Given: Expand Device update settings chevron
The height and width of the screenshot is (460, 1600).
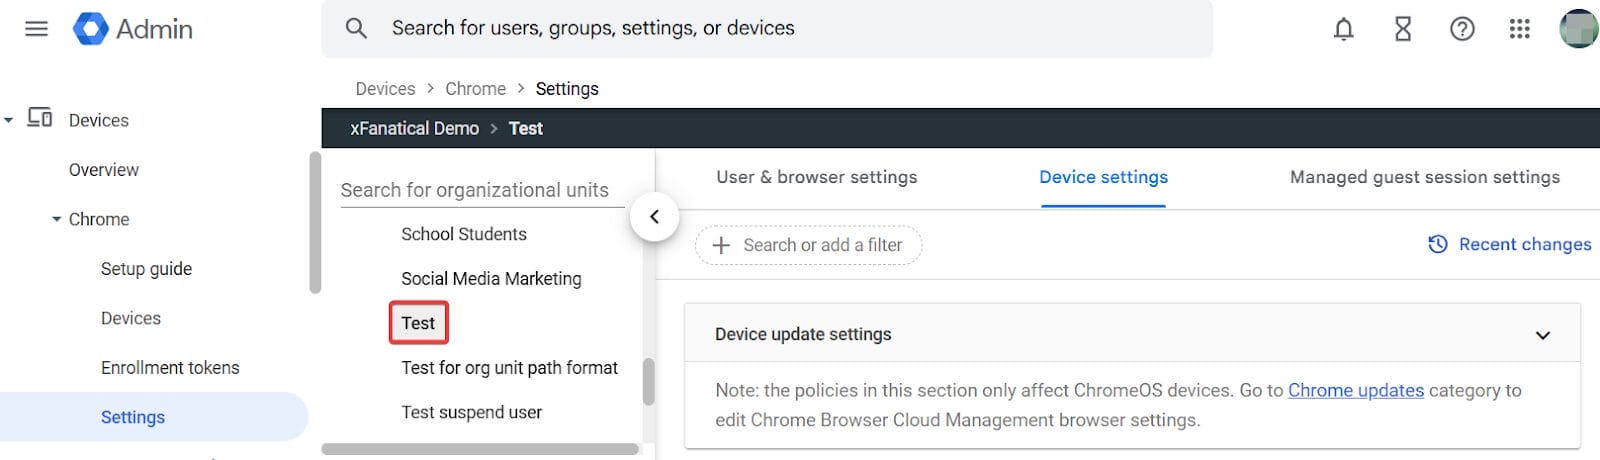Looking at the screenshot, I should (1542, 335).
